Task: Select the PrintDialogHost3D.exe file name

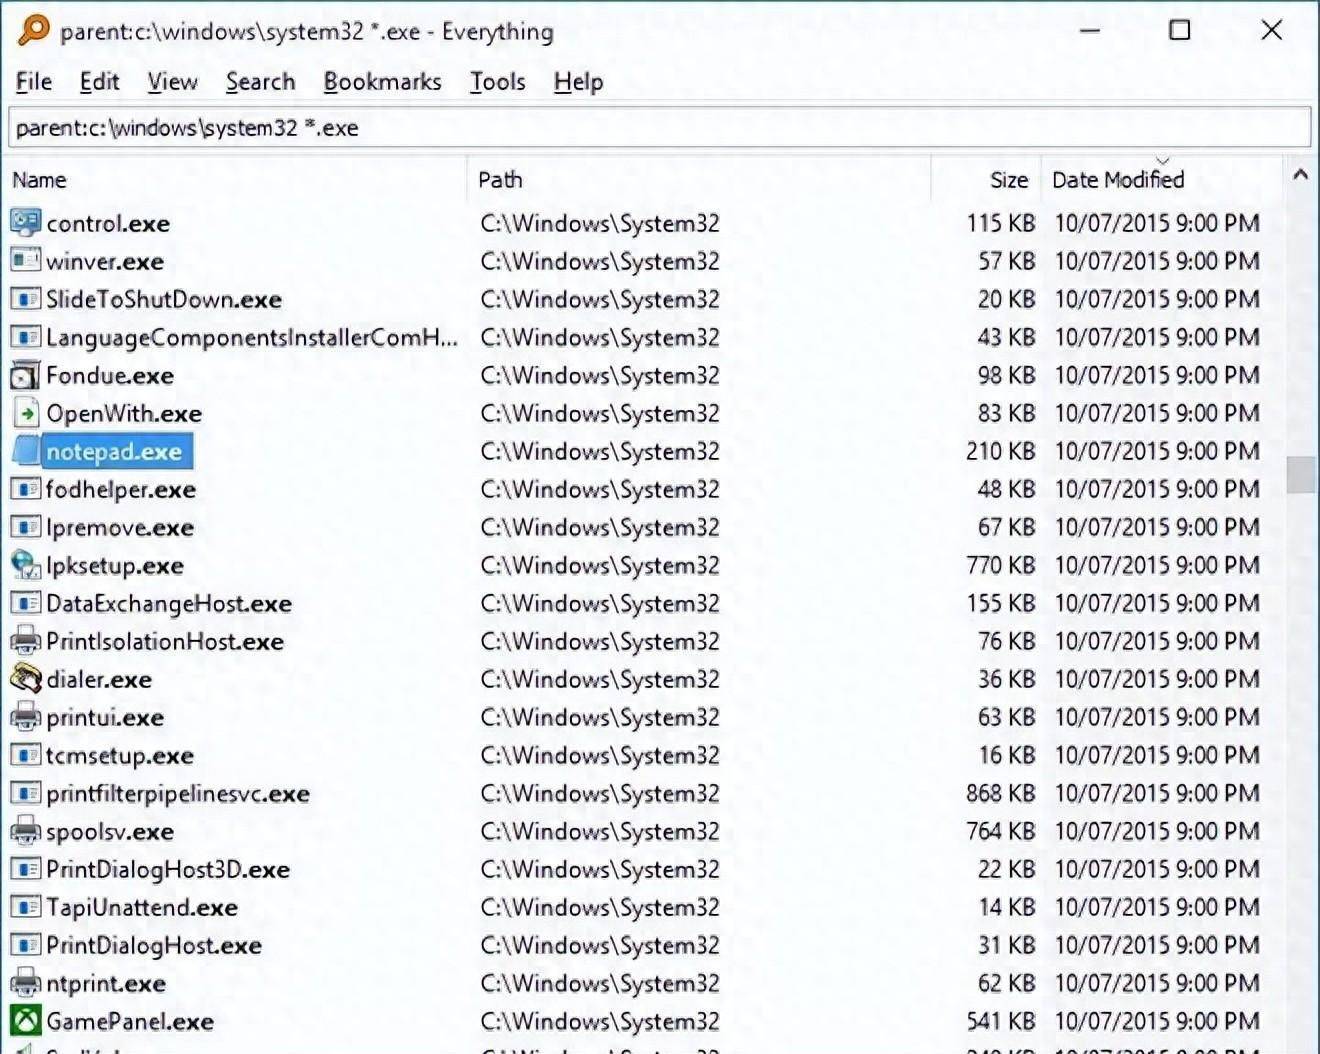Action: pyautogui.click(x=168, y=869)
